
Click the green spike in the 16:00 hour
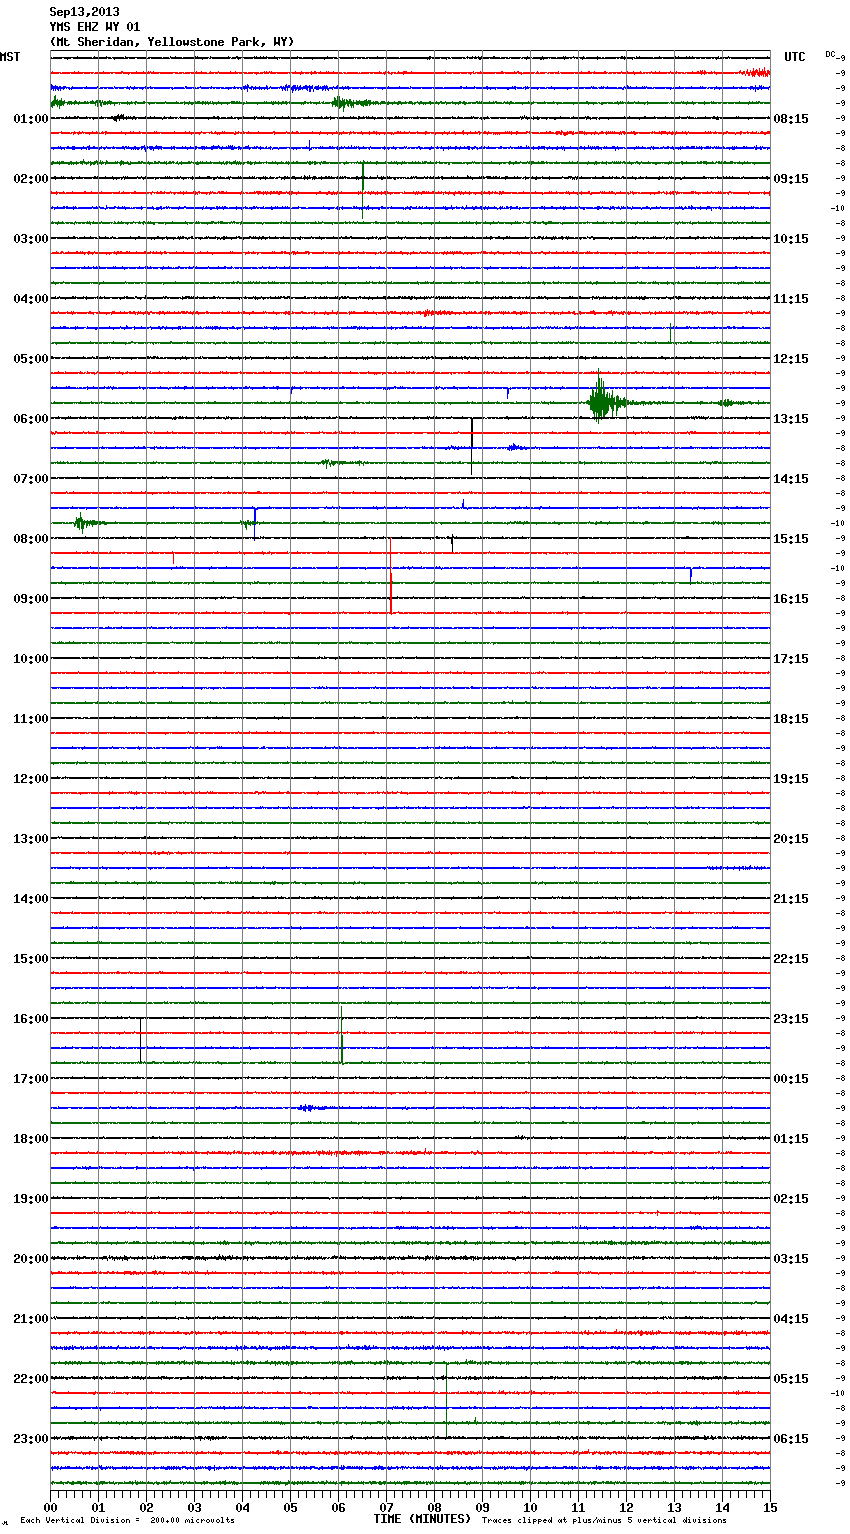(342, 1048)
